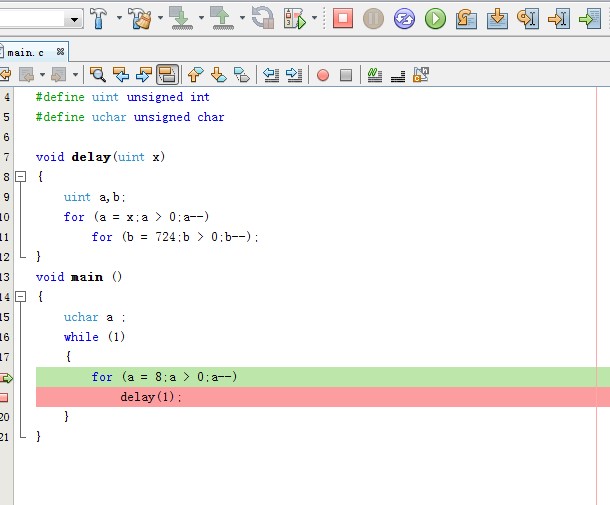Click the Step Into icon

click(x=497, y=18)
